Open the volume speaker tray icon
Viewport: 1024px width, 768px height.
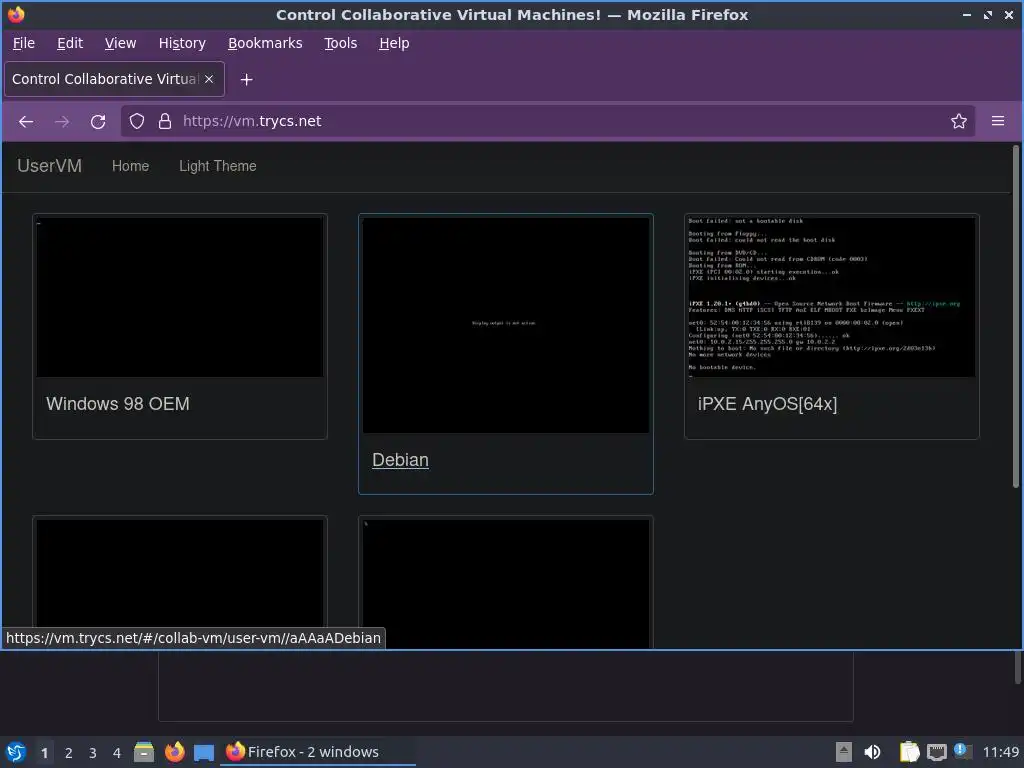(872, 752)
